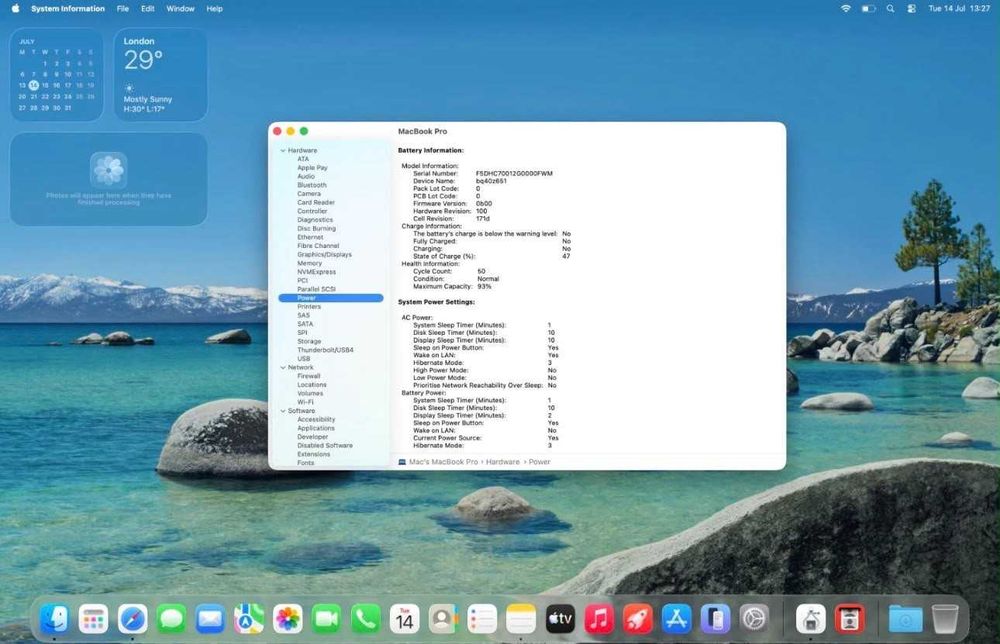1000x644 pixels.
Task: Click the battery serial number value
Action: tap(514, 173)
